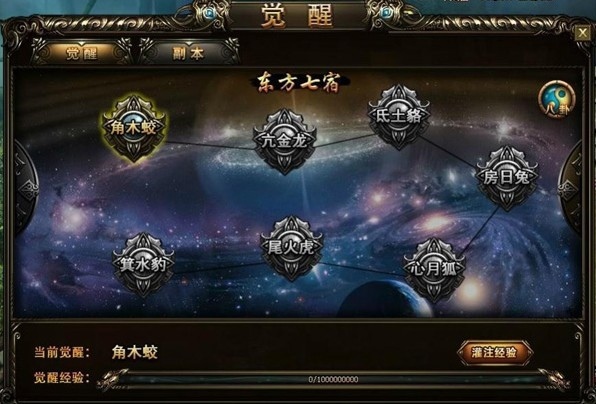This screenshot has height=404, width=596.
Task: Select the 亢金龙 constellation emblem
Action: (285, 141)
